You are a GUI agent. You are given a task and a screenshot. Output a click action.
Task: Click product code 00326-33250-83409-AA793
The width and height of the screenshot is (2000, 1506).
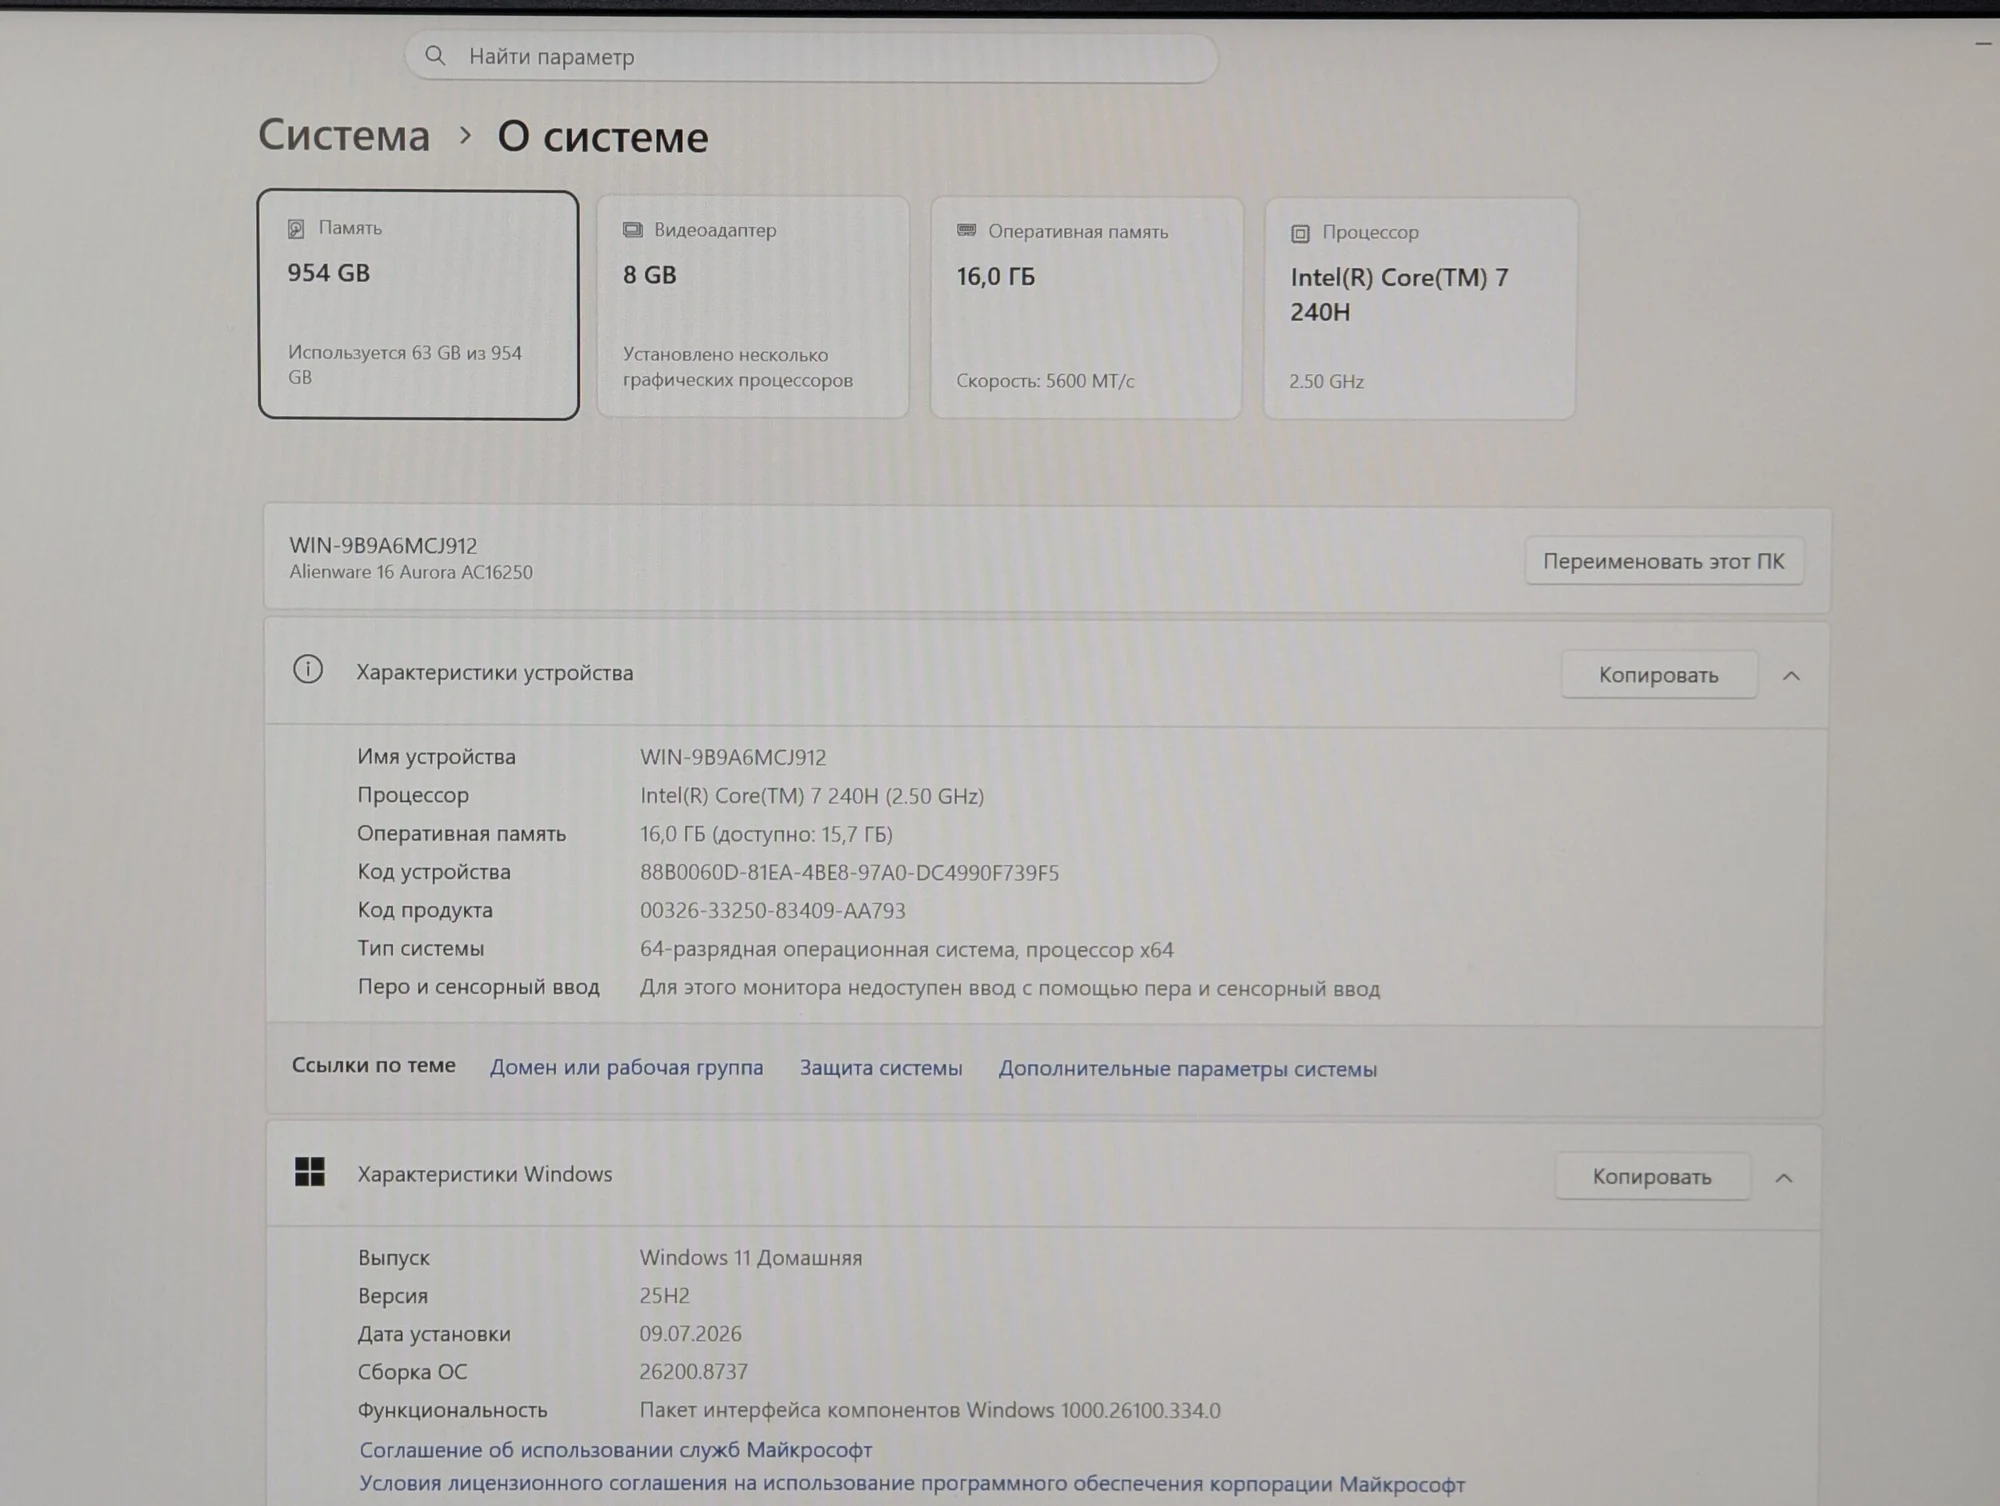(x=773, y=911)
